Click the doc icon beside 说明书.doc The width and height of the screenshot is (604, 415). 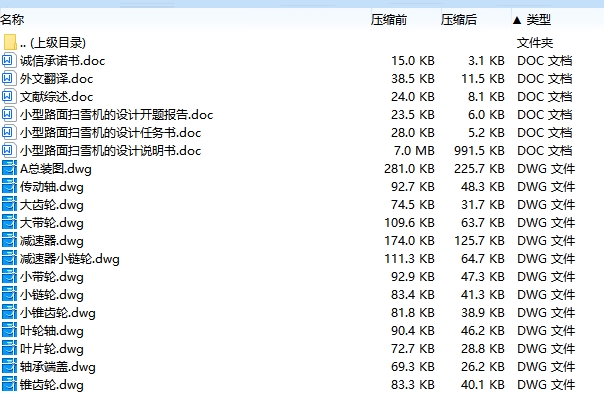[x=9, y=150]
